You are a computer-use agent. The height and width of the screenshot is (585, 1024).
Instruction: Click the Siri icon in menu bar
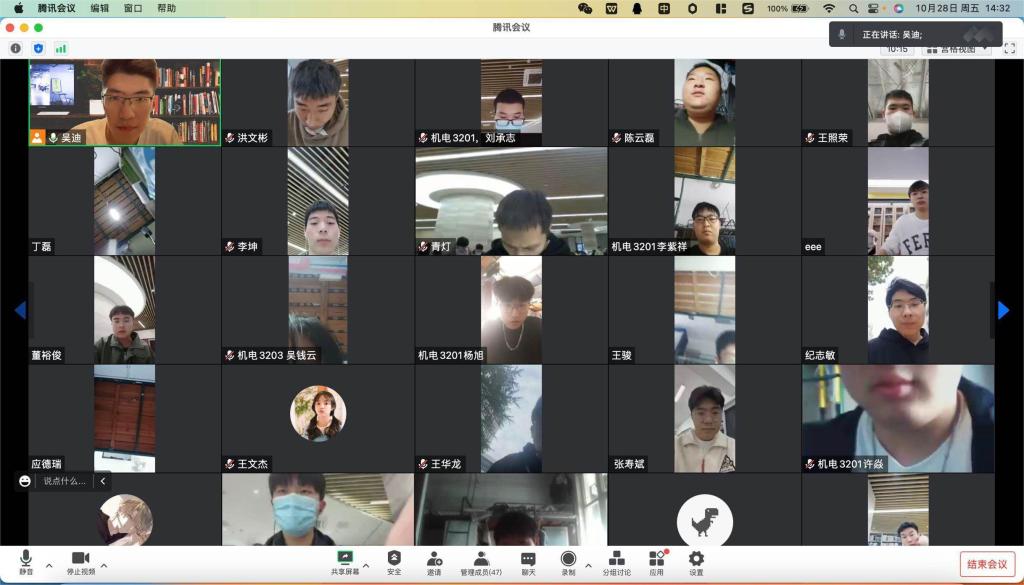click(899, 8)
